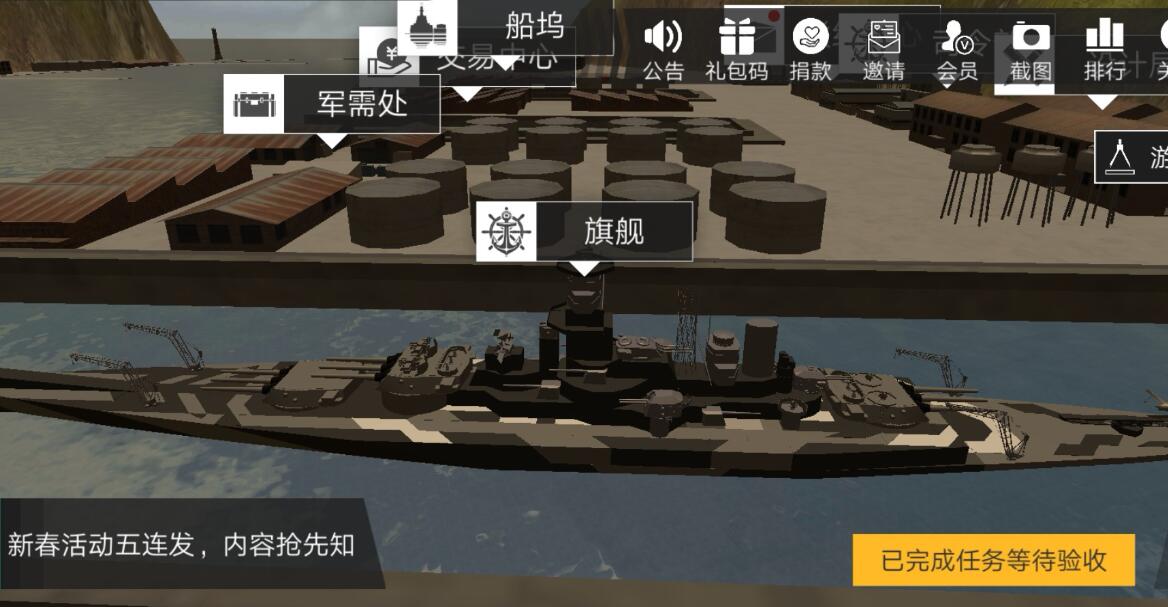This screenshot has width=1168, height=607.
Task: Select the 旗舰 flagship label
Action: (614, 231)
